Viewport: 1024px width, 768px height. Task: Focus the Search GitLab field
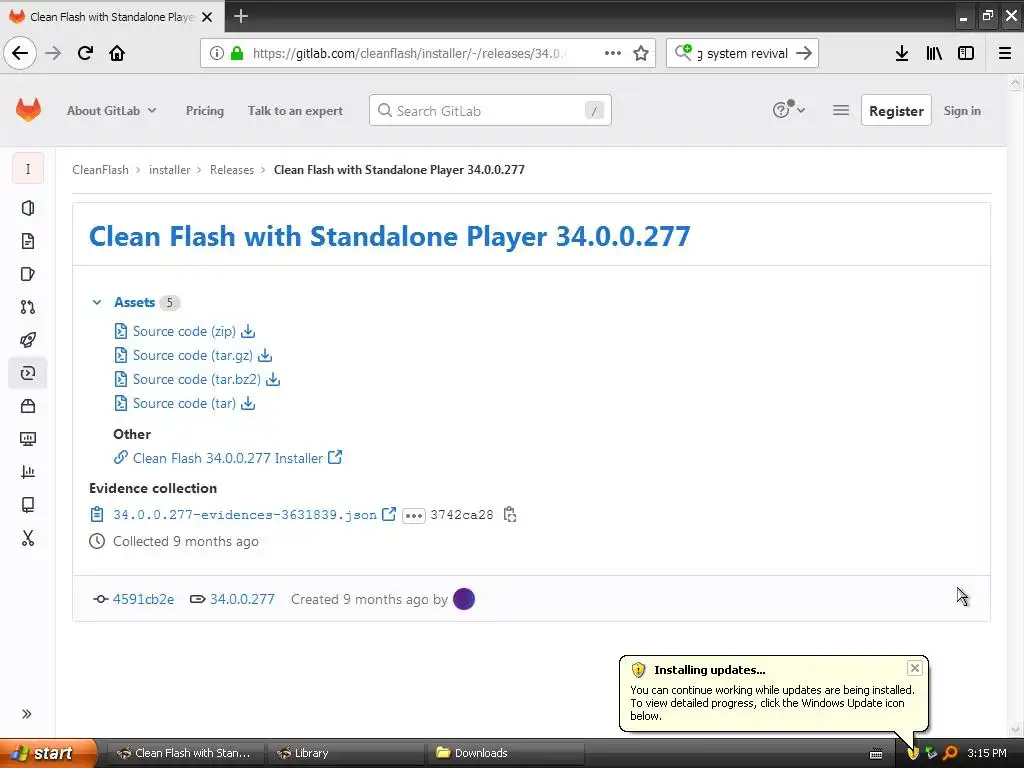(490, 110)
